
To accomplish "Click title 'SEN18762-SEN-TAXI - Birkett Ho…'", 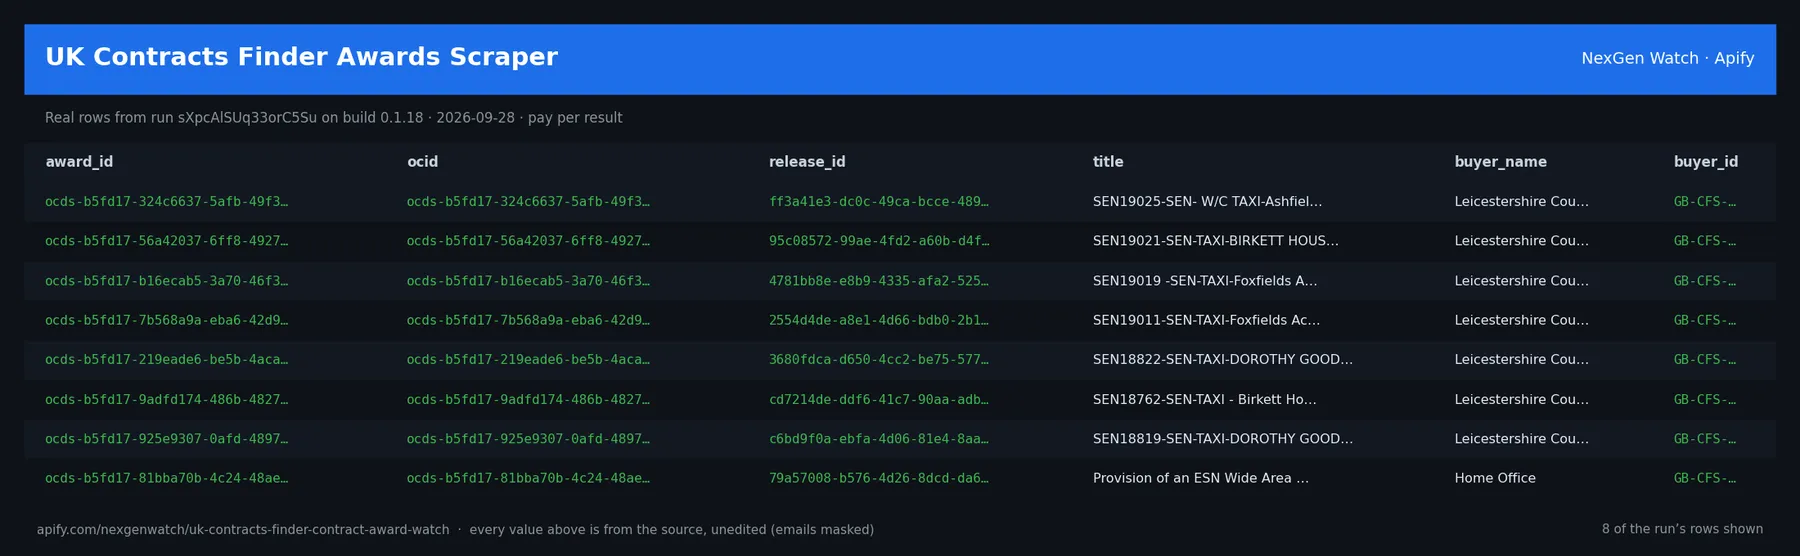I will [x=1205, y=399].
